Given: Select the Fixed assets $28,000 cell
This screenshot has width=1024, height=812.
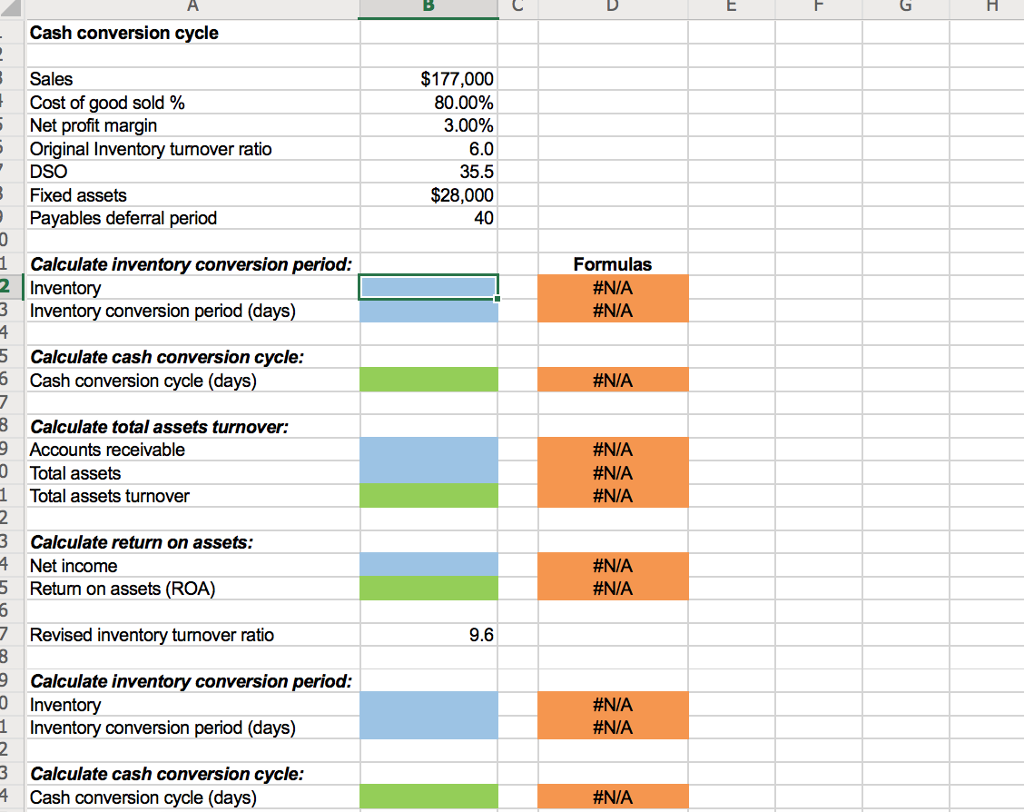Looking at the screenshot, I should click(x=428, y=195).
